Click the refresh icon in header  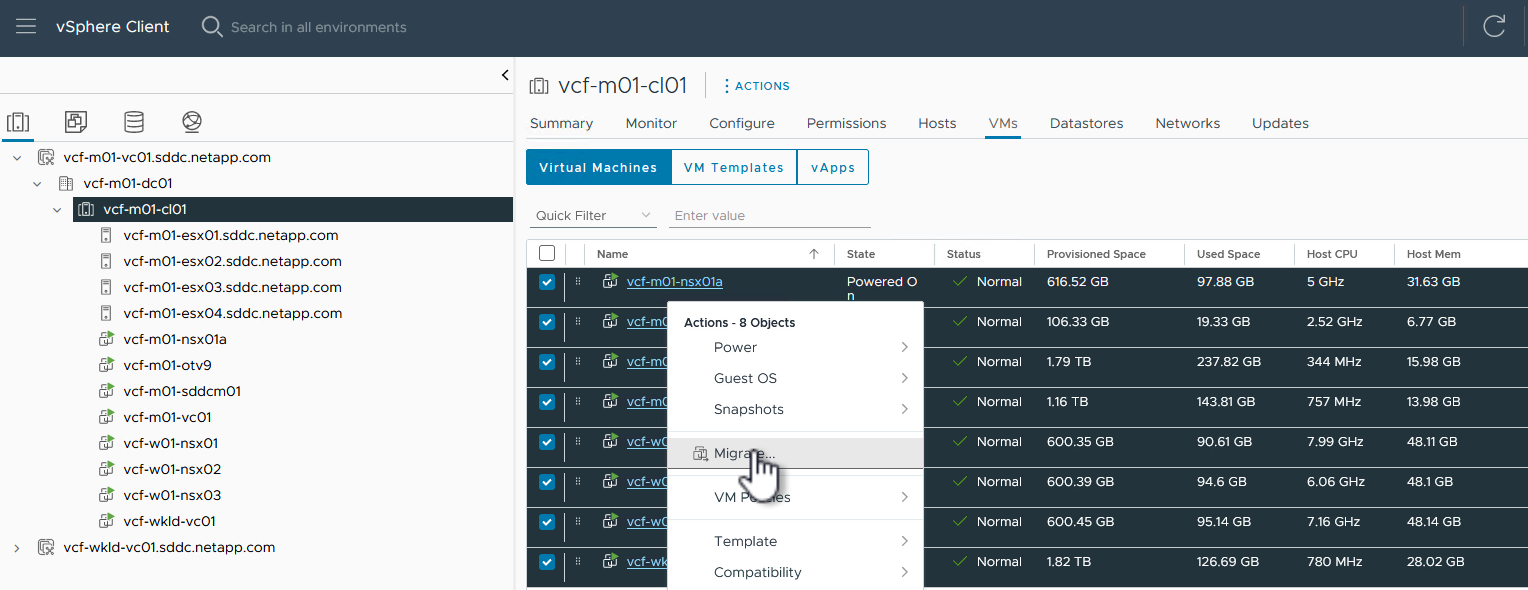point(1494,27)
